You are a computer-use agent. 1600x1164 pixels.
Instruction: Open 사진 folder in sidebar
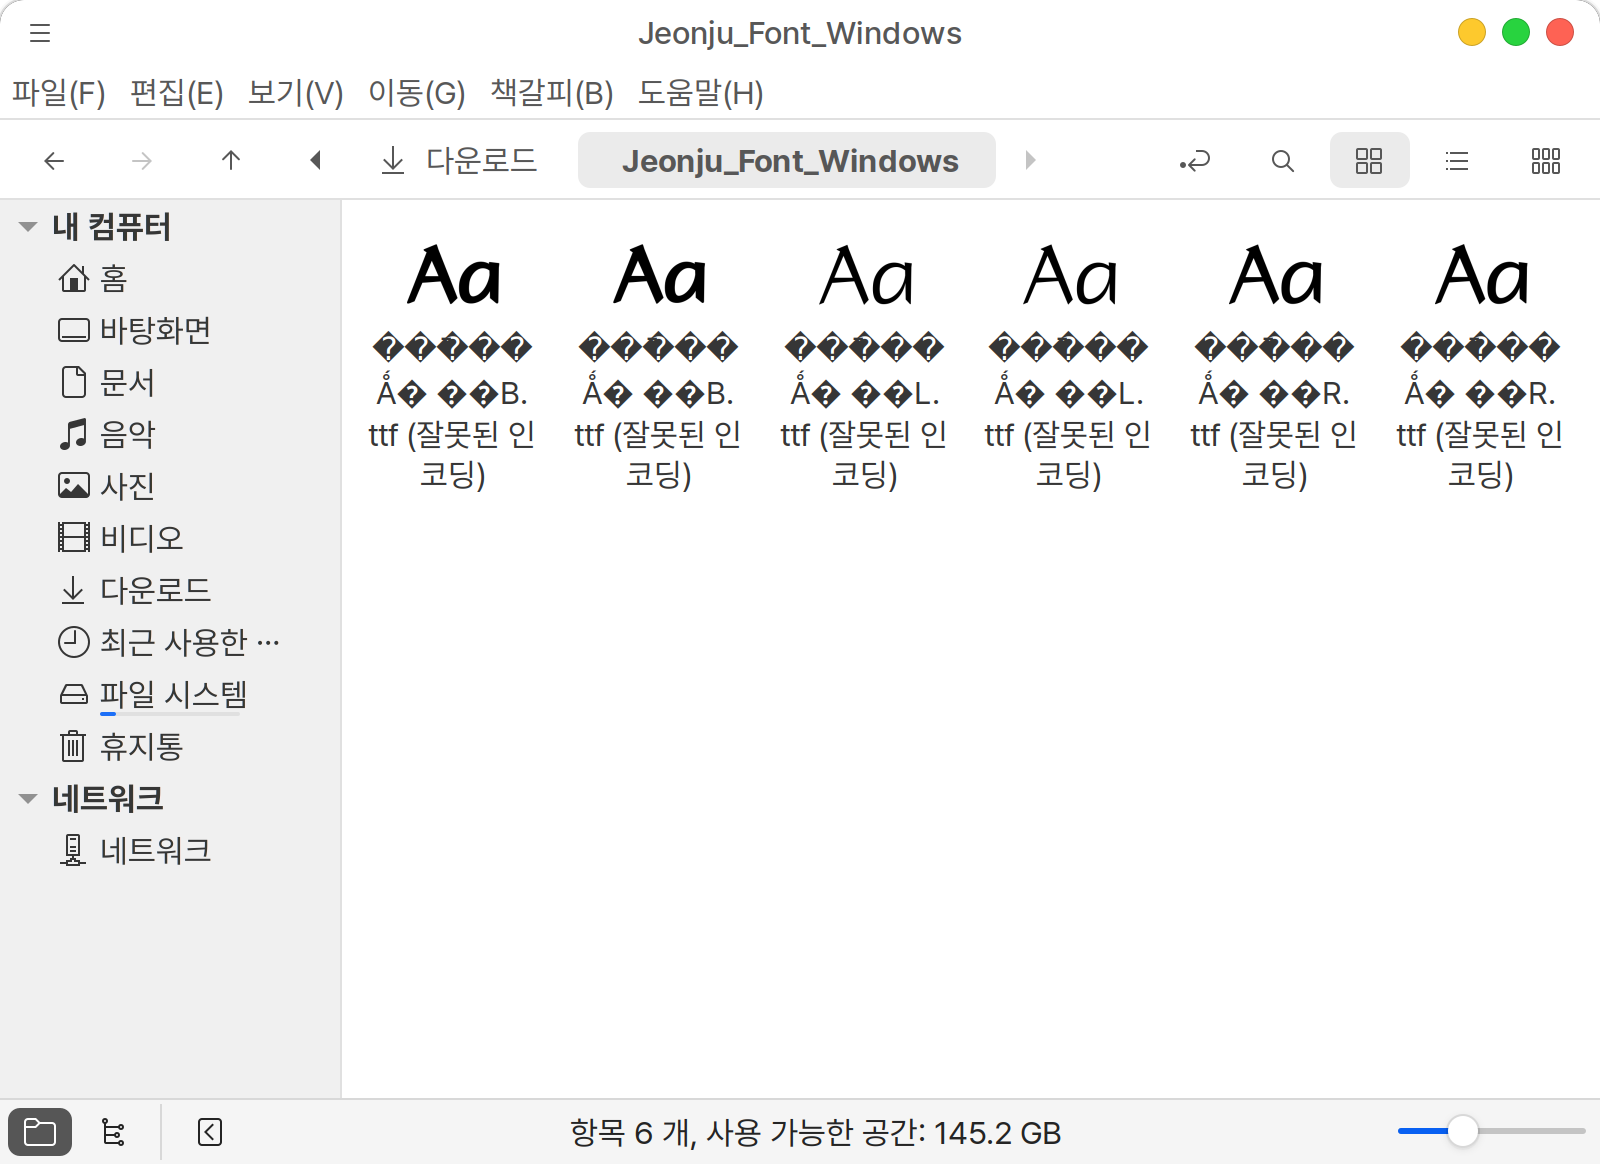170,486
